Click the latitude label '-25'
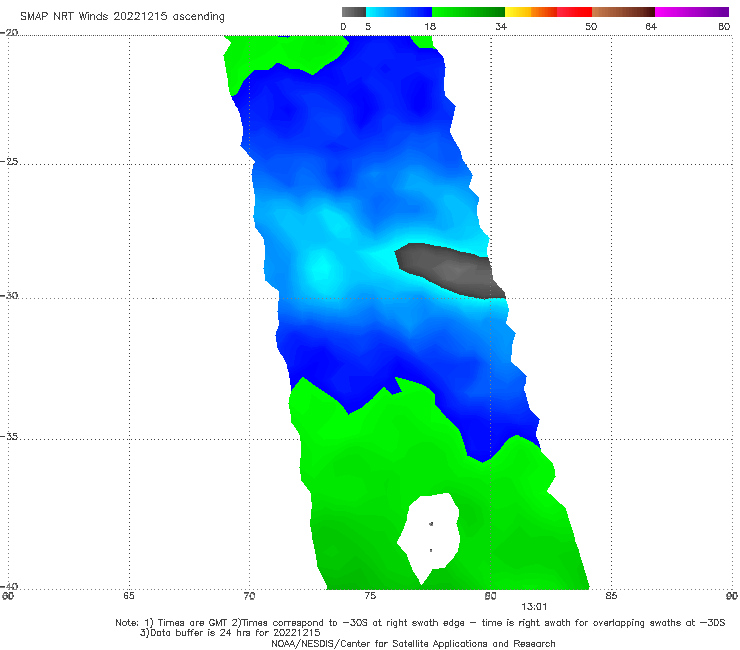This screenshot has height=650, width=740. (x=9, y=162)
